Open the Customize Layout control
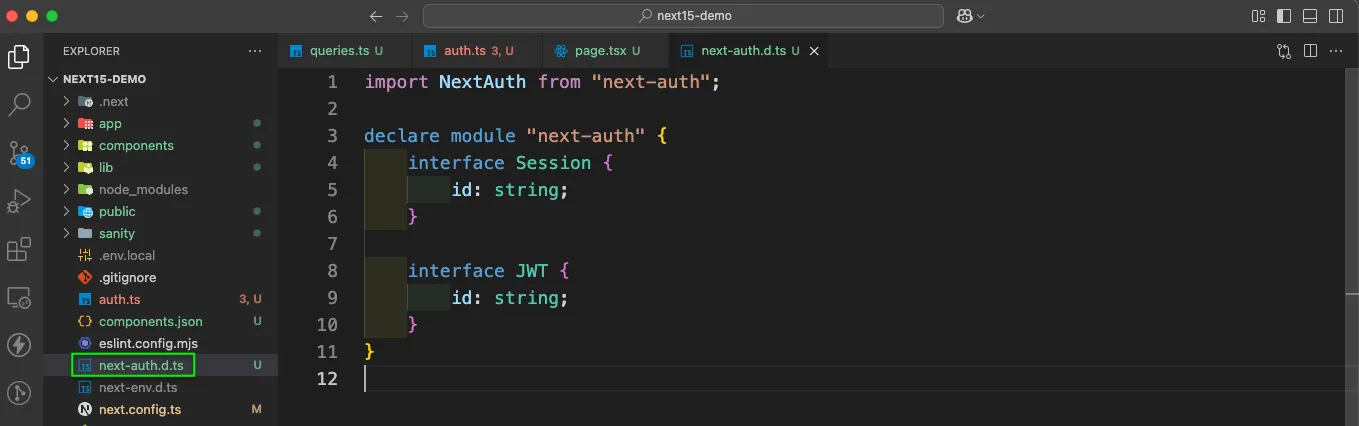The width and height of the screenshot is (1359, 426). pos(1258,16)
